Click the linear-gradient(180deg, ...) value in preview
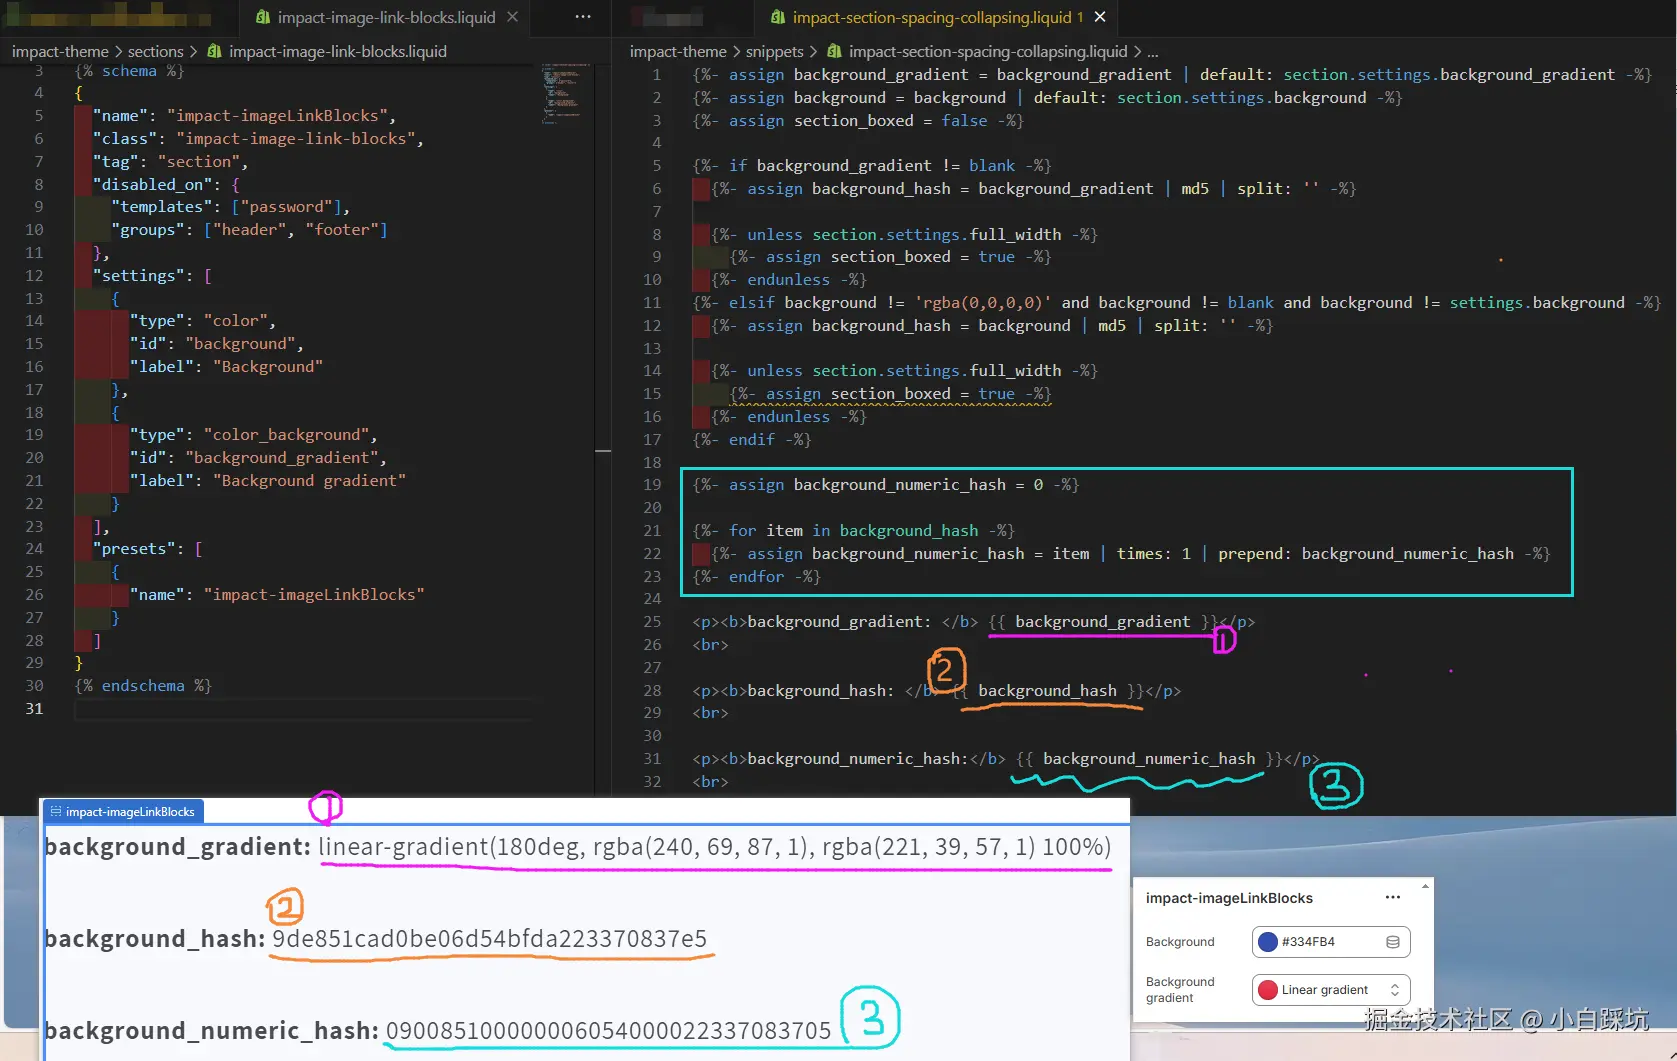 pos(715,847)
